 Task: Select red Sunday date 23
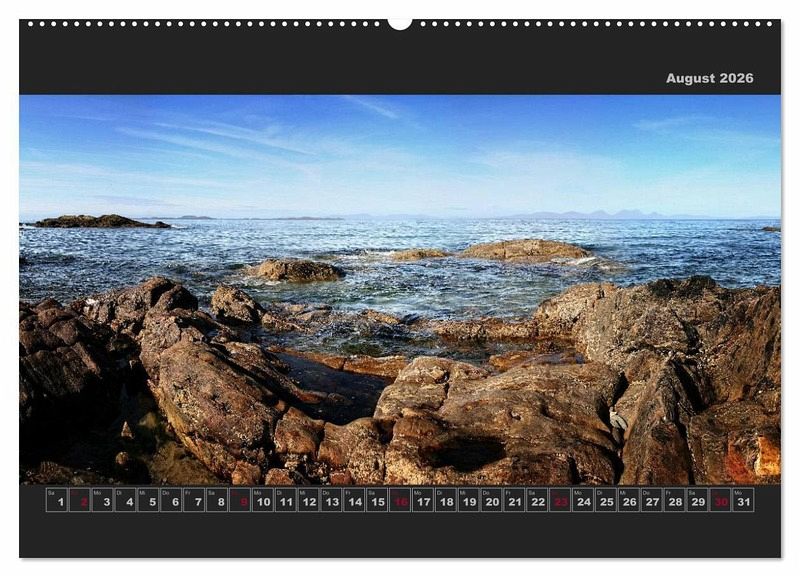click(x=560, y=500)
